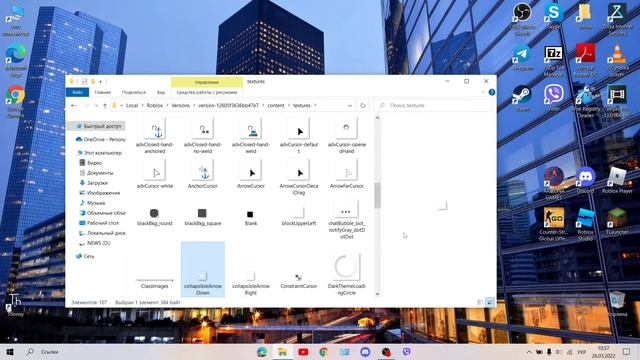This screenshot has width=640, height=360.
Task: Open the Средства работы с рисунками tab
Action: 207,92
